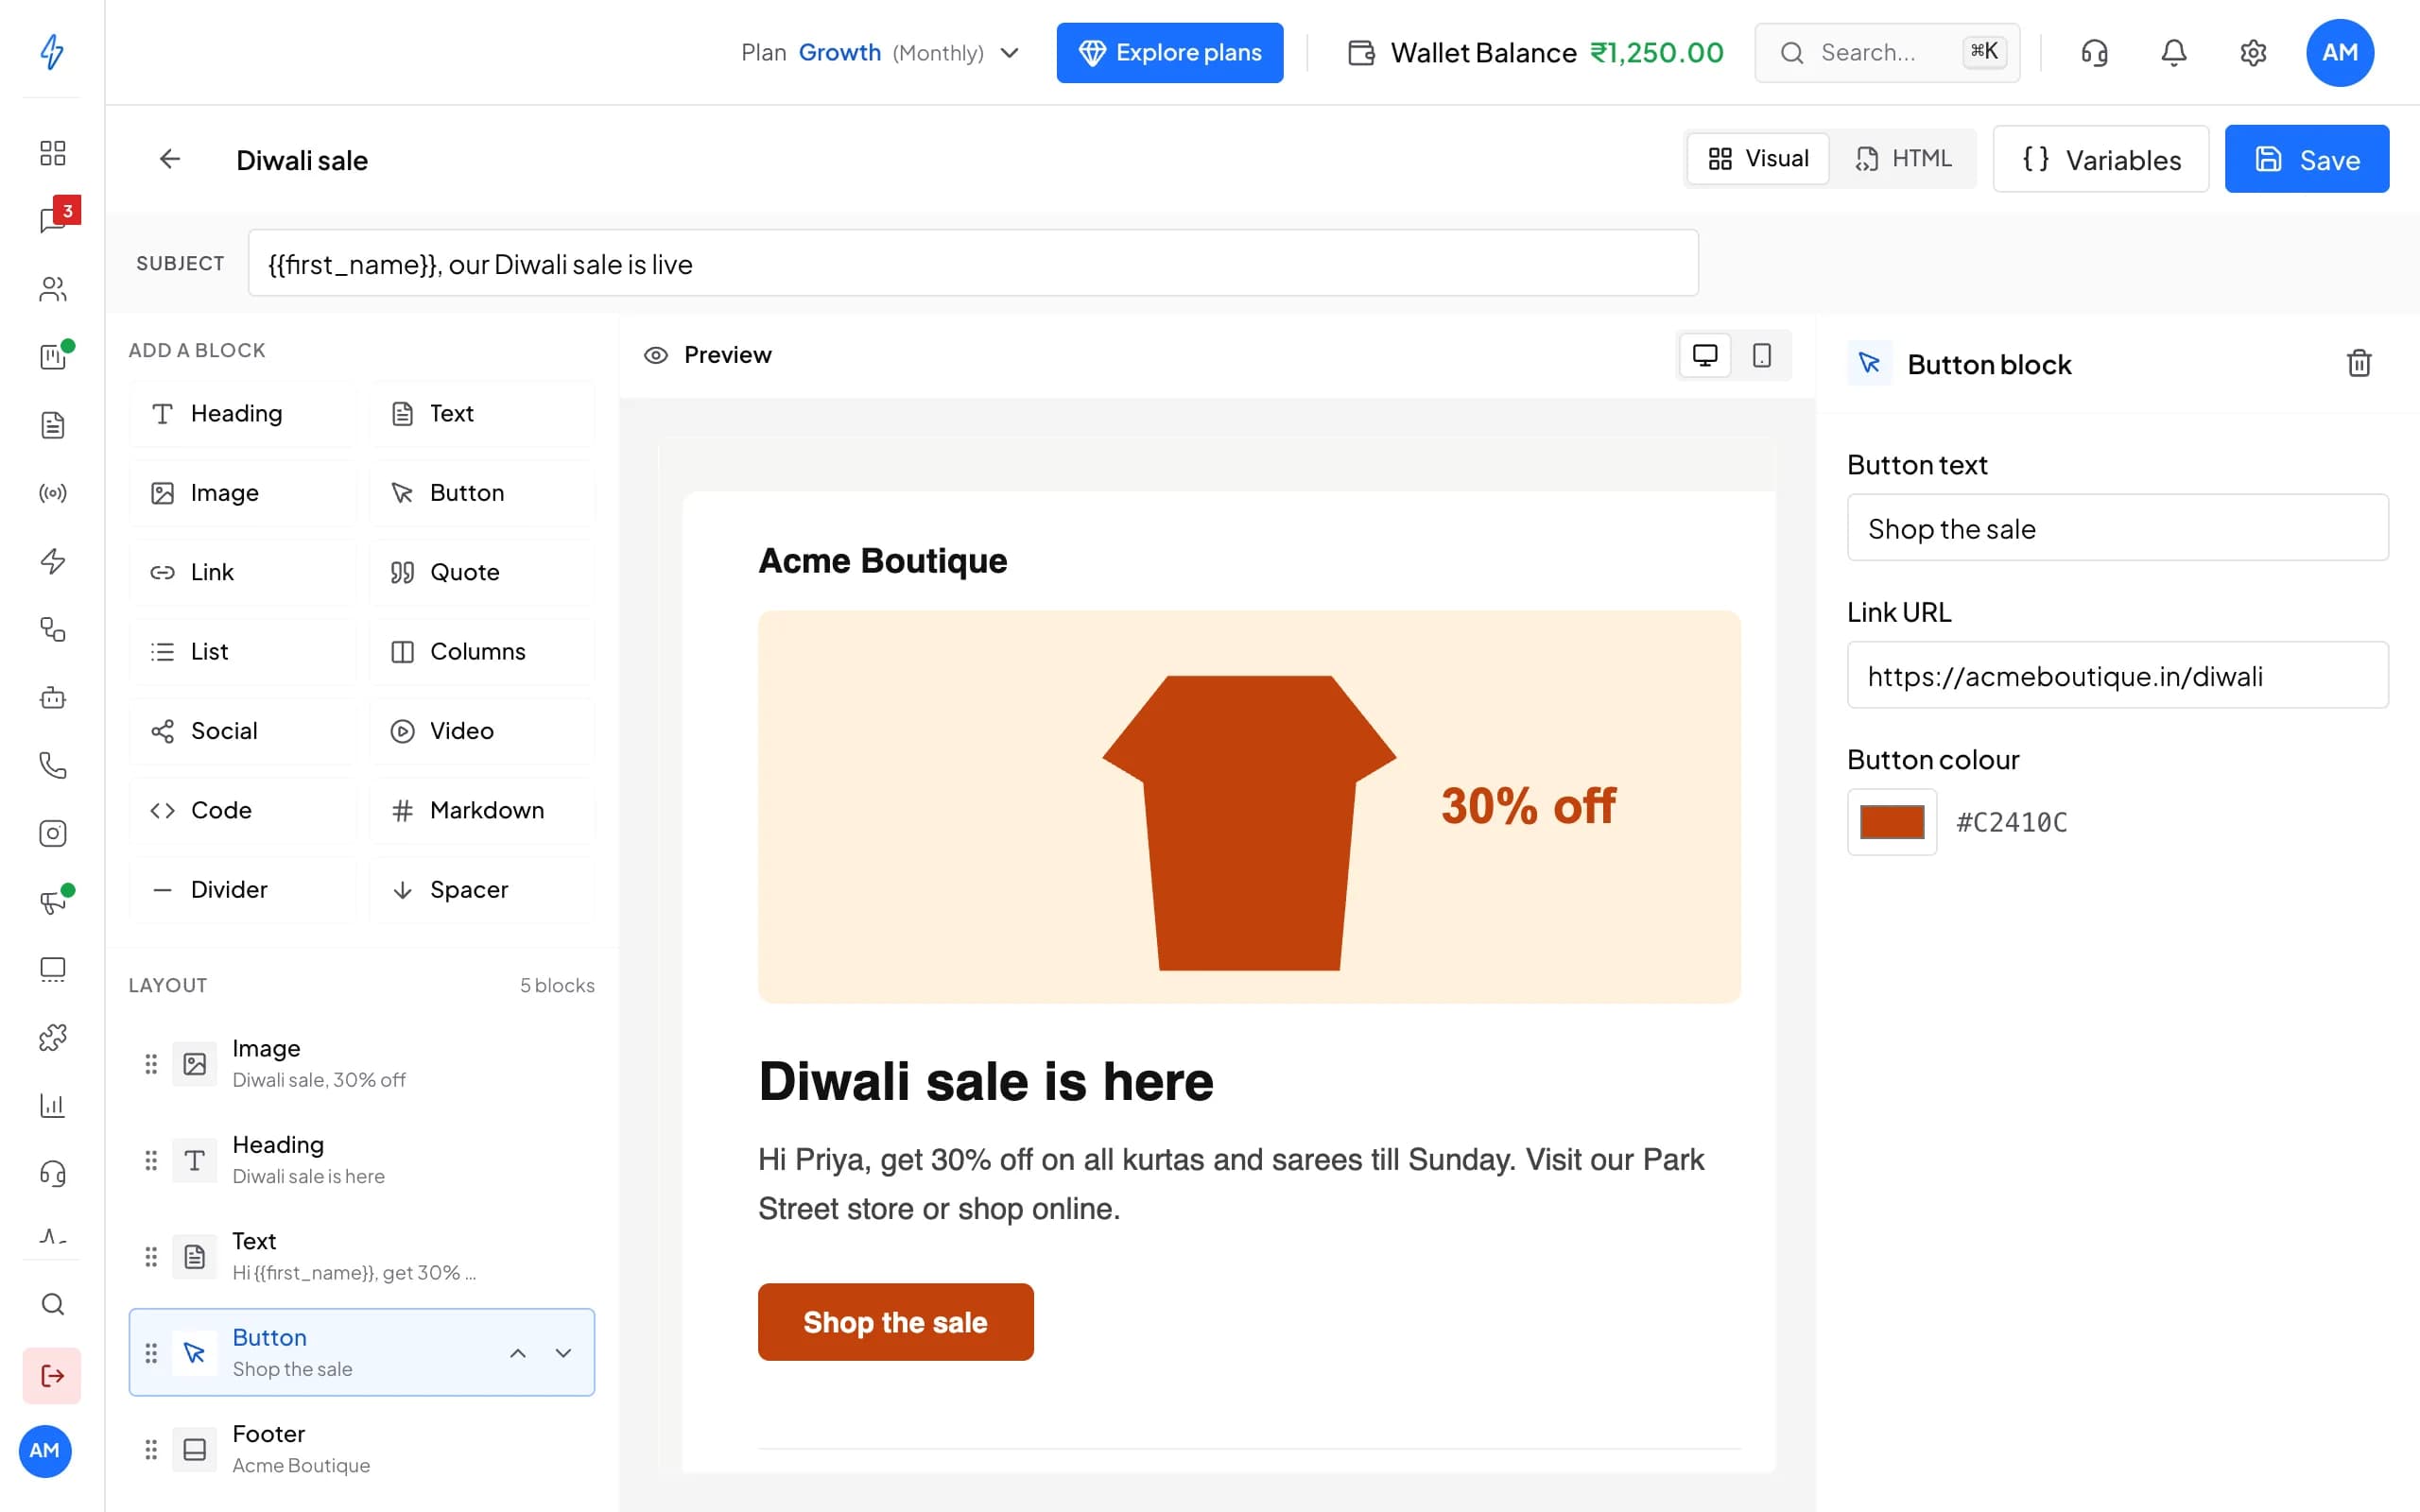Open broadcast signal icon in sidebar
The height and width of the screenshot is (1512, 2420).
[53, 493]
